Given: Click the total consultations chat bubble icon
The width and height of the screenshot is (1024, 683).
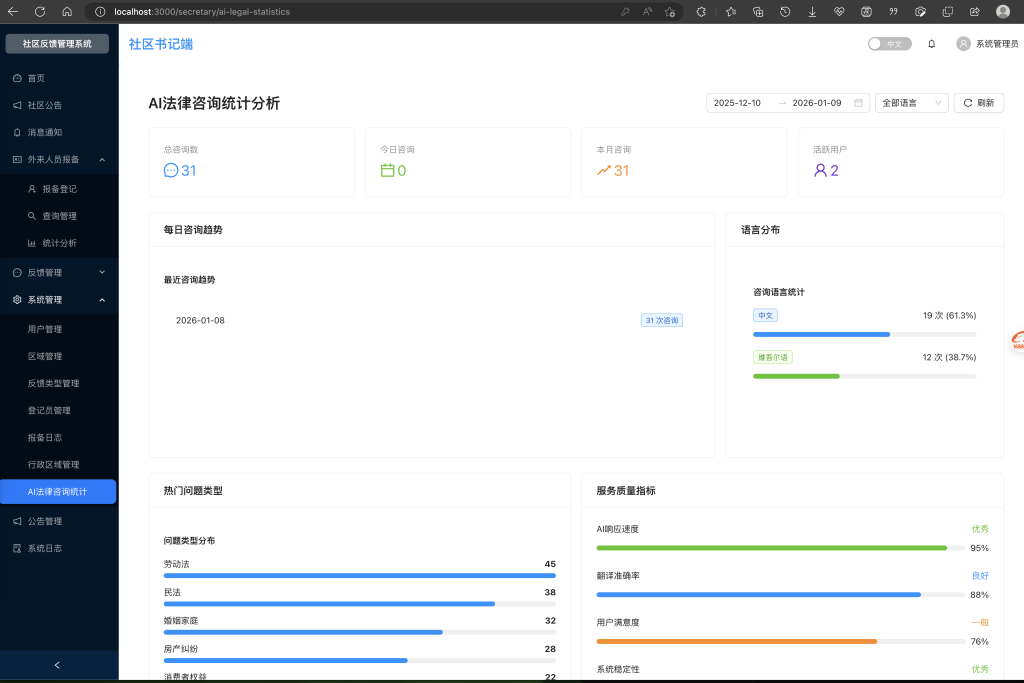Looking at the screenshot, I should tap(170, 171).
